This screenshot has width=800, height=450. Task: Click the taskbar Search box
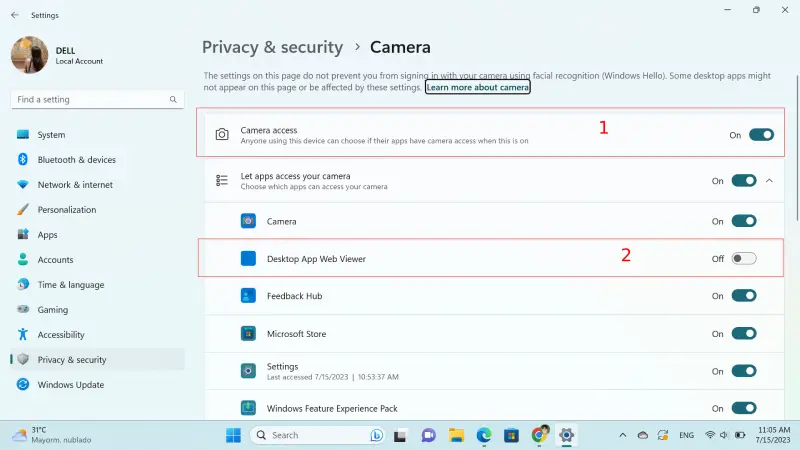tap(317, 435)
